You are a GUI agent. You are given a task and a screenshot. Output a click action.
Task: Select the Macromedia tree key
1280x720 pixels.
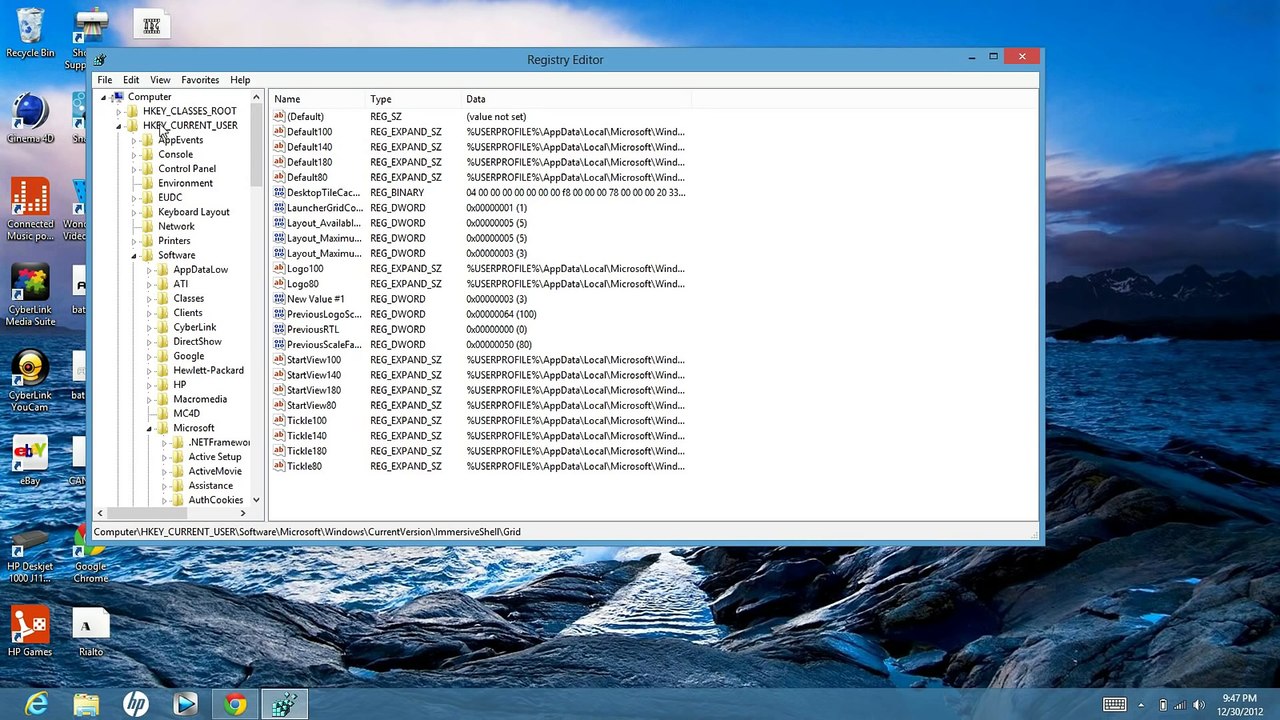[x=200, y=399]
